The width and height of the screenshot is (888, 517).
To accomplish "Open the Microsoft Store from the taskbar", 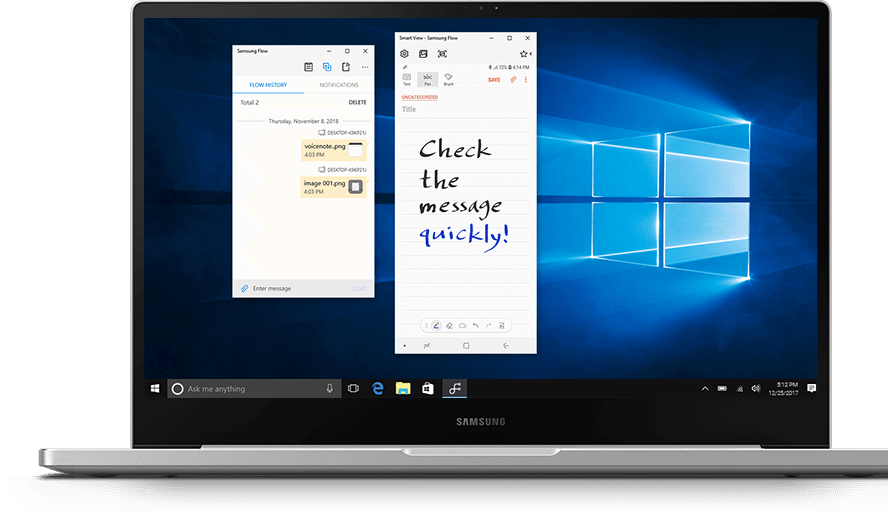I will (428, 388).
